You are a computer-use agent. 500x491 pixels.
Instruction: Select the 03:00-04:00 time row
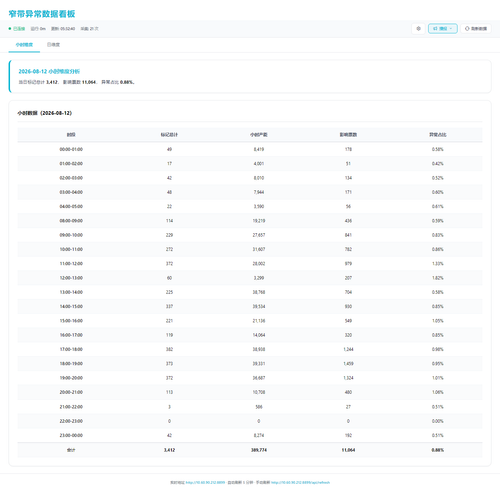250,192
